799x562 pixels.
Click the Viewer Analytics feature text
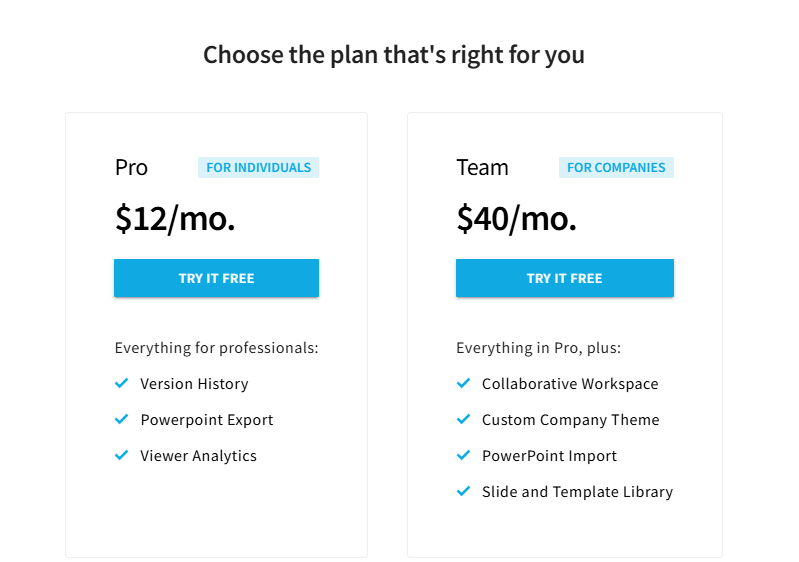click(x=198, y=456)
